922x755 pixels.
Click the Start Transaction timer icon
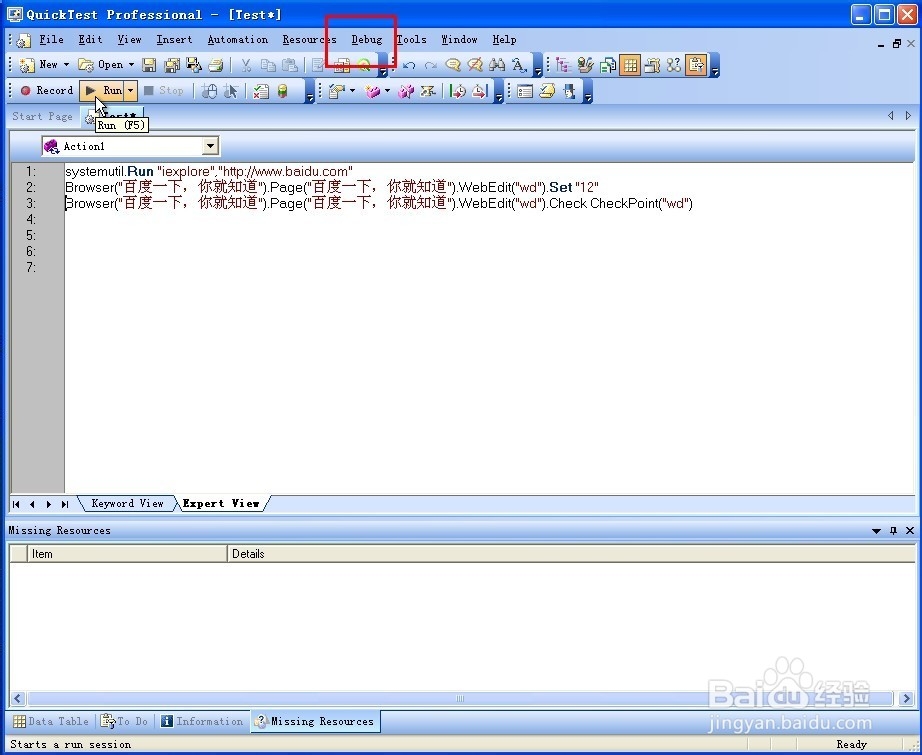pyautogui.click(x=457, y=91)
